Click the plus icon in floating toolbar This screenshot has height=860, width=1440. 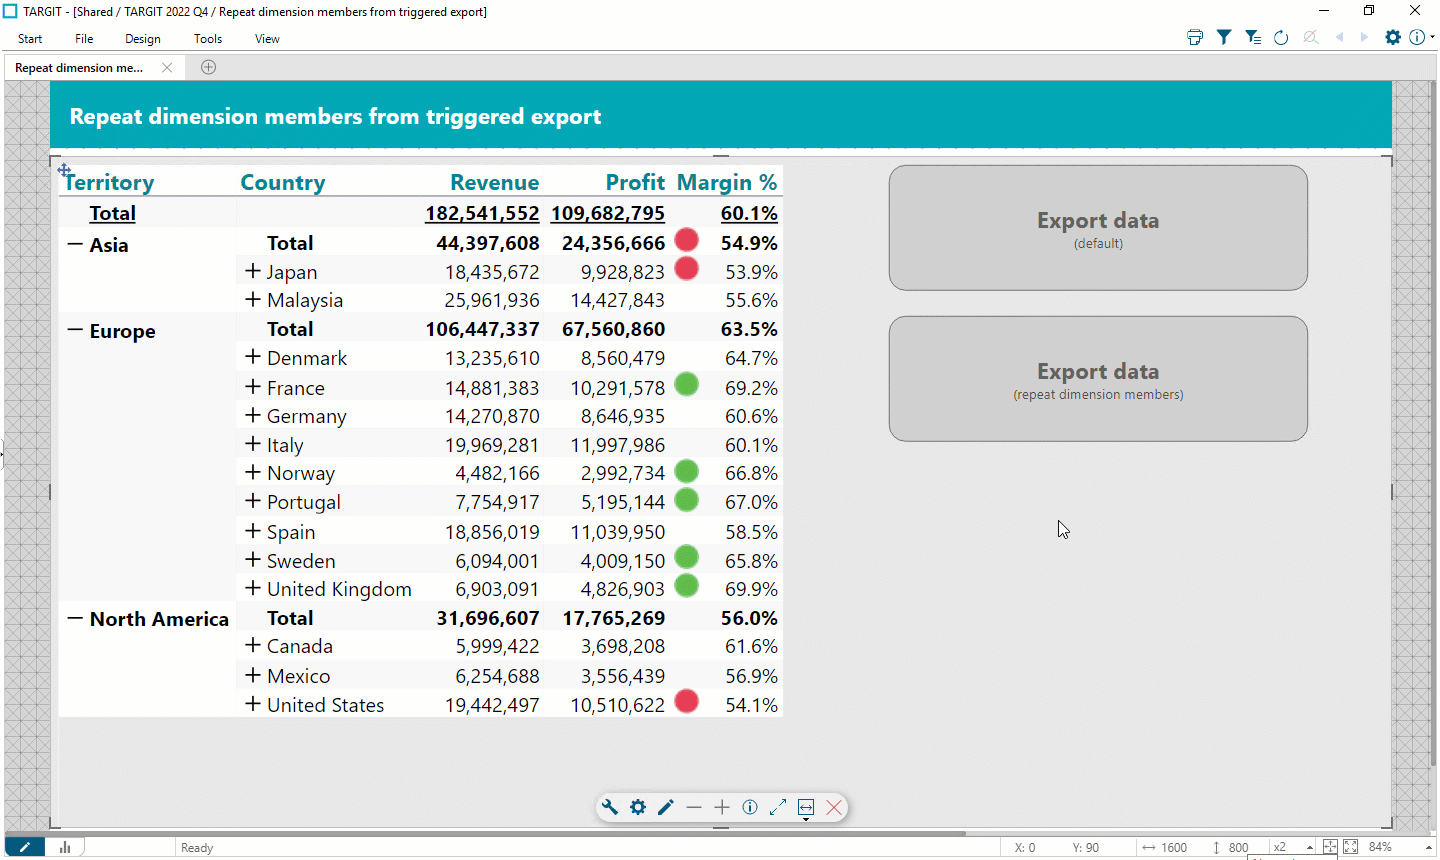[722, 807]
